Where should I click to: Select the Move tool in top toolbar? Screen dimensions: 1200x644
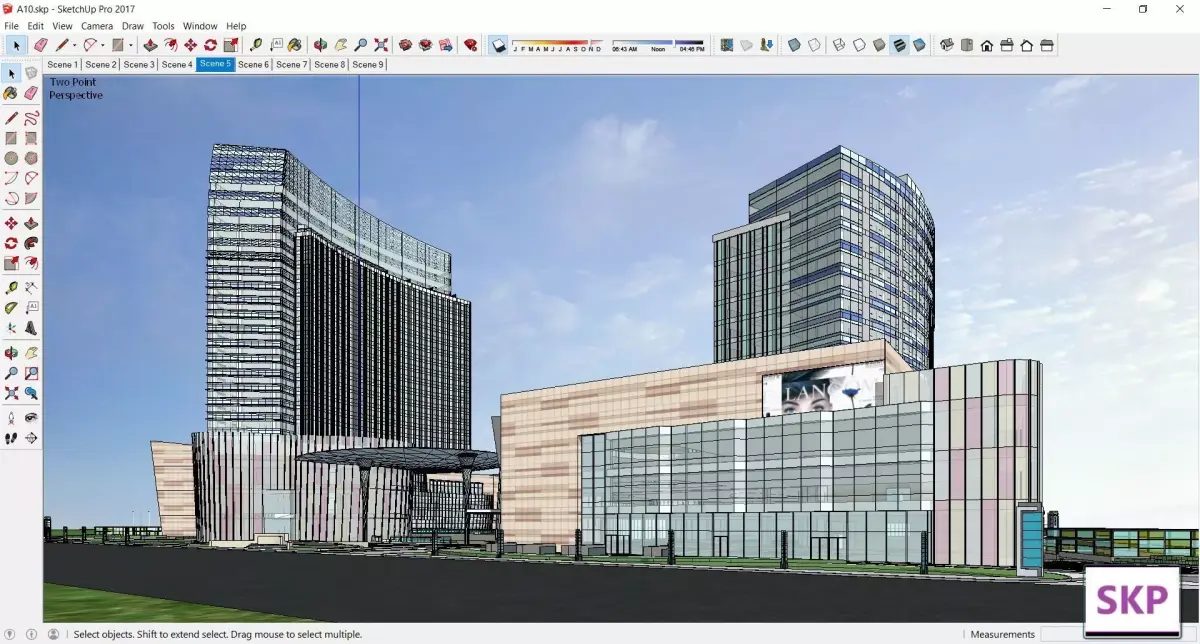click(190, 45)
